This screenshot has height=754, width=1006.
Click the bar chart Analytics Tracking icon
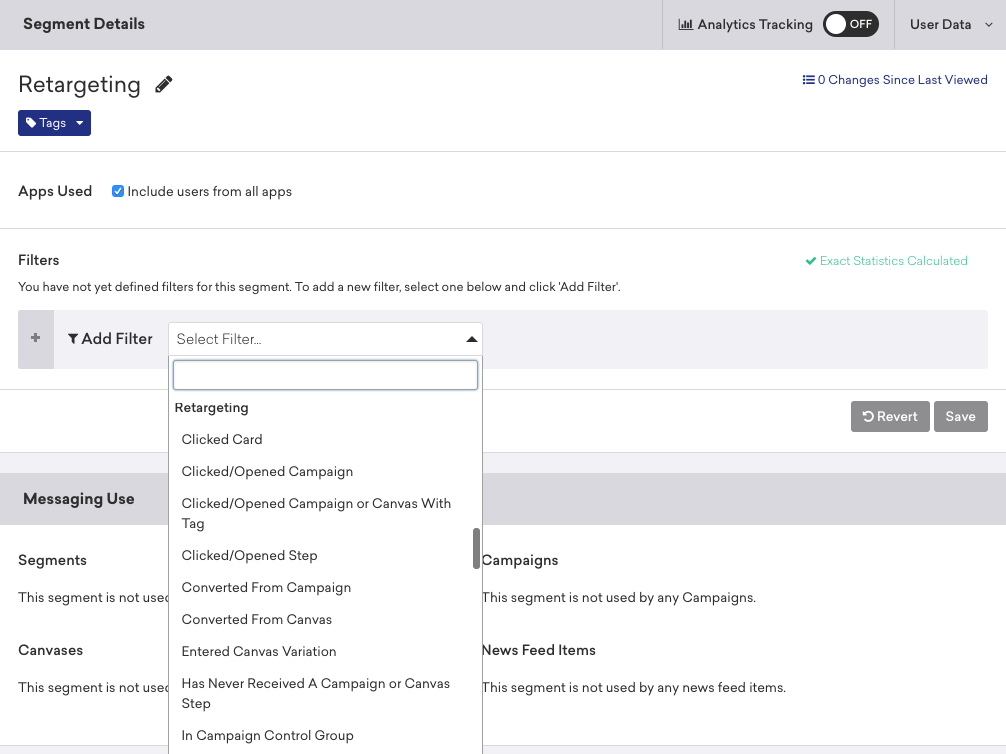pos(685,25)
